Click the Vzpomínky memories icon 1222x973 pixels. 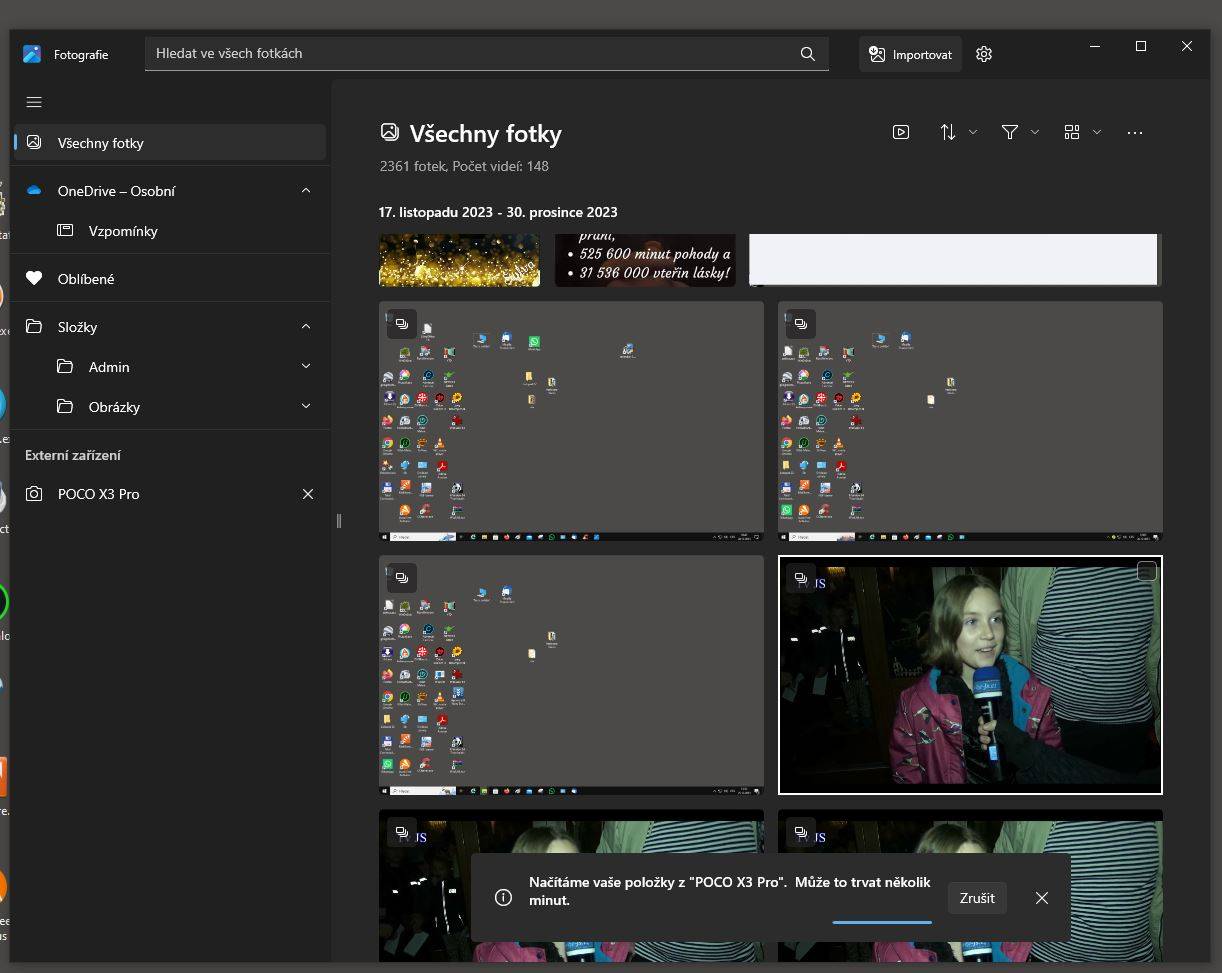65,230
